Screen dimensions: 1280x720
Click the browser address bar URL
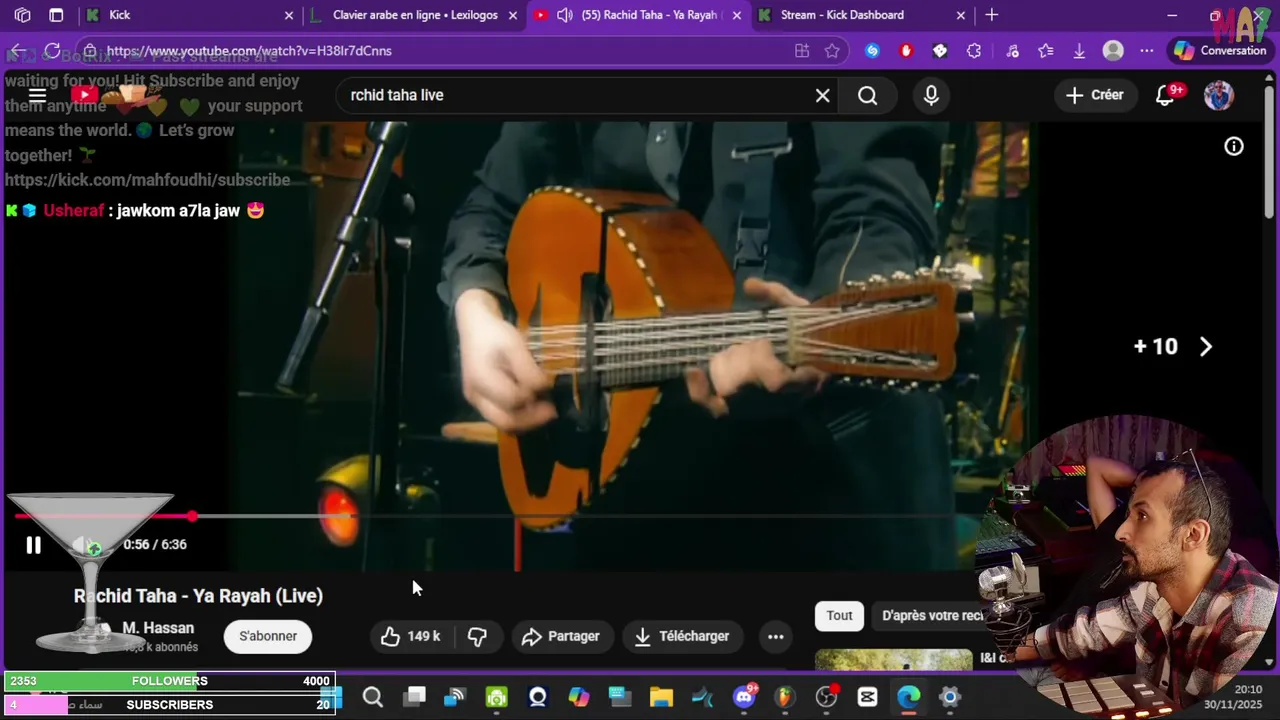click(249, 51)
